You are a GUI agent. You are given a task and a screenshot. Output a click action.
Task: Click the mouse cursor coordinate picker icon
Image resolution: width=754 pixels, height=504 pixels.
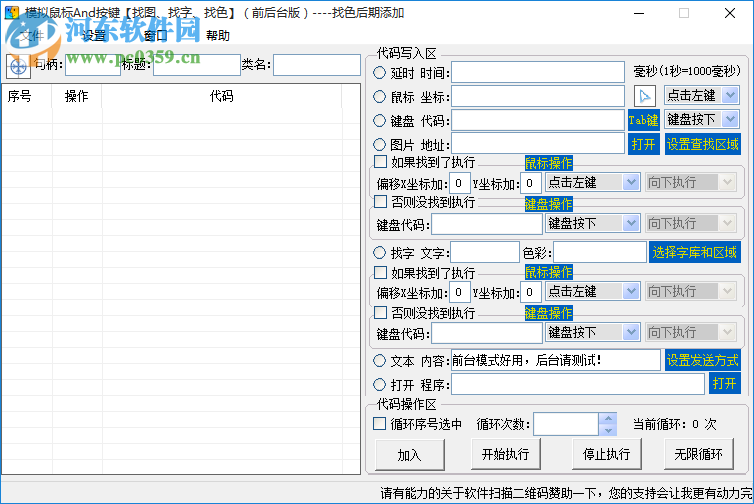644,96
